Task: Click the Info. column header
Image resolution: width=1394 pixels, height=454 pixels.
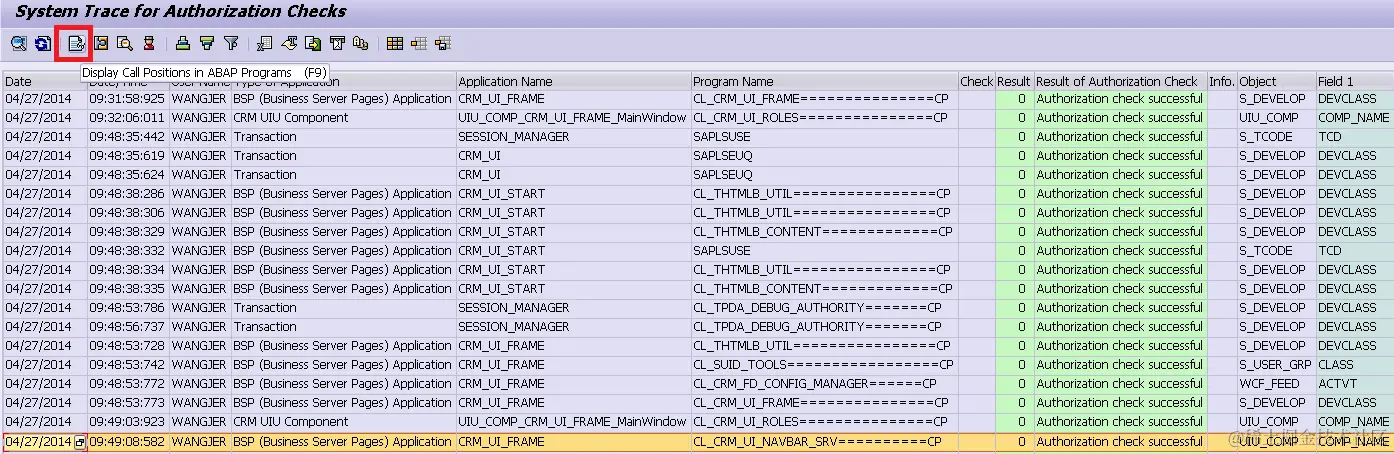Action: coord(1222,81)
